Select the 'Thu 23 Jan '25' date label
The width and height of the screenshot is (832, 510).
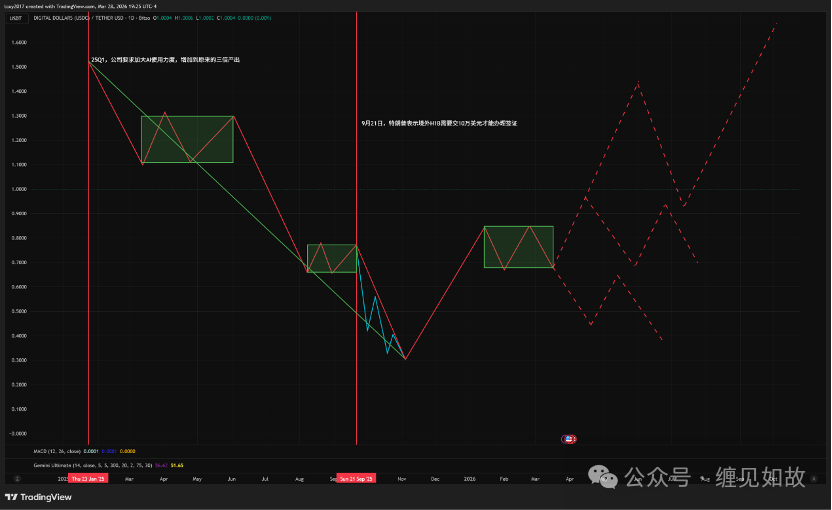[88, 479]
